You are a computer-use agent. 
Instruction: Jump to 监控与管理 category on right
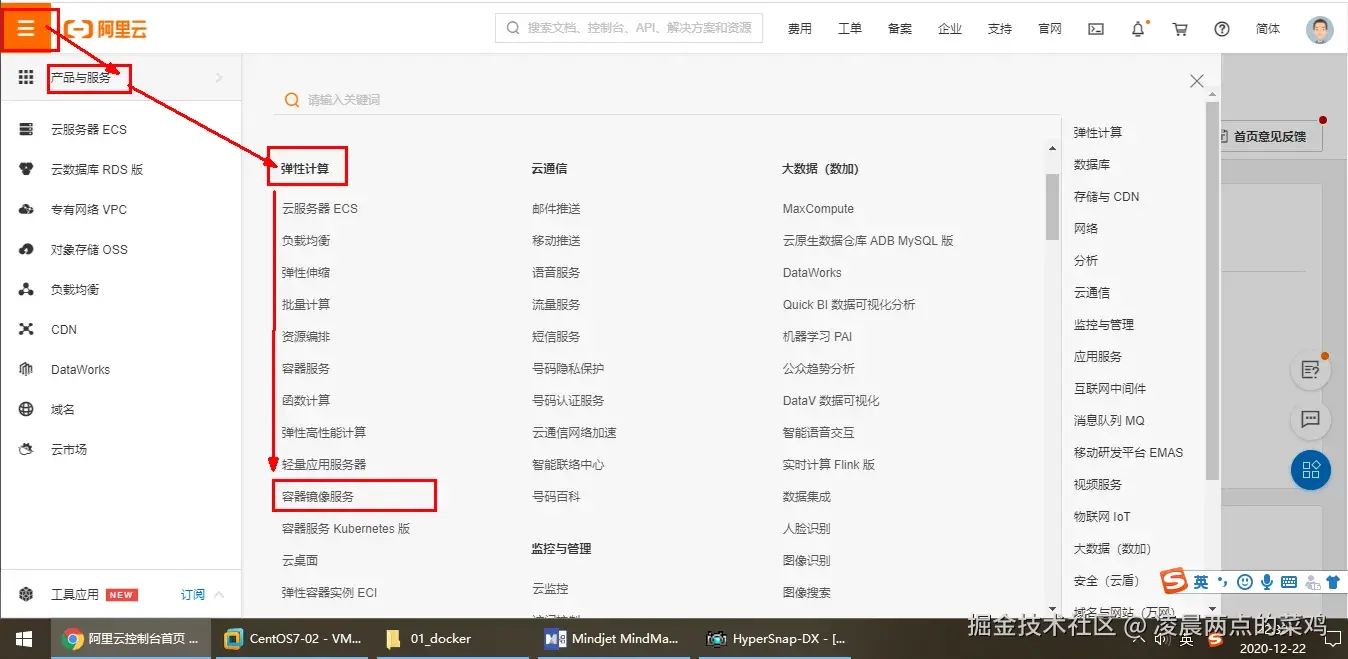click(x=1104, y=324)
